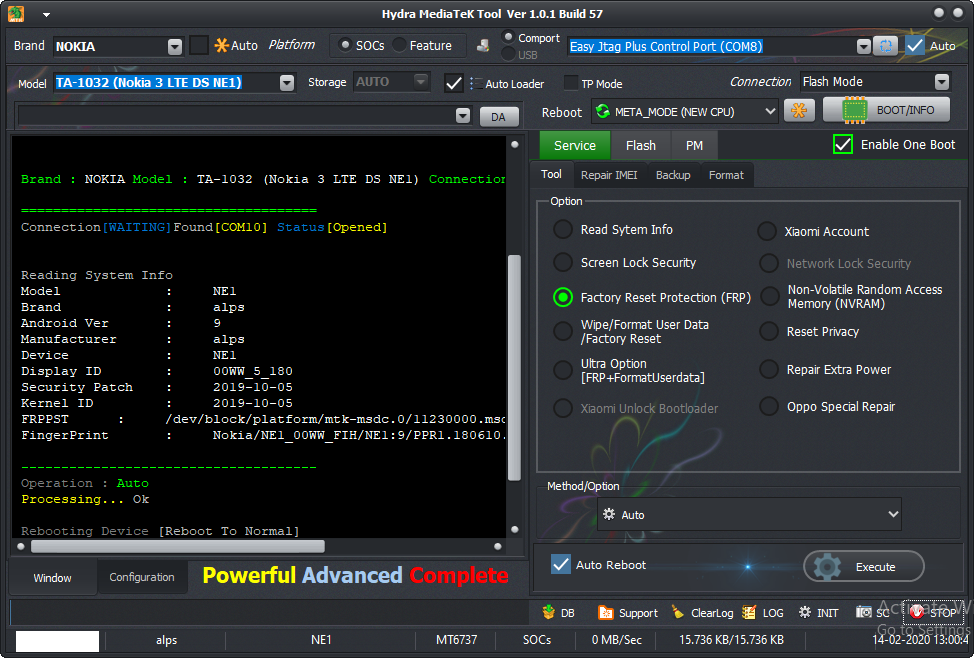
Task: Click the log horizontal scrollbar thumb
Action: tap(178, 546)
